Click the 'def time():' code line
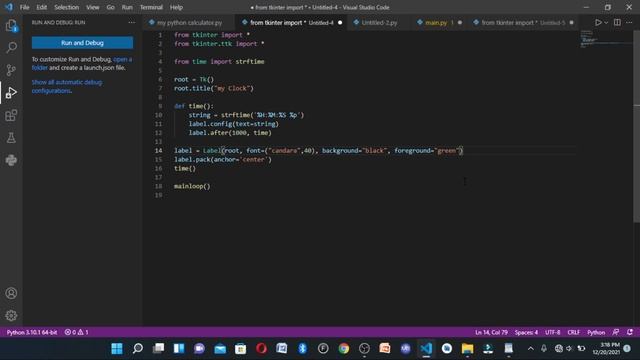The image size is (640, 360). click(193, 106)
